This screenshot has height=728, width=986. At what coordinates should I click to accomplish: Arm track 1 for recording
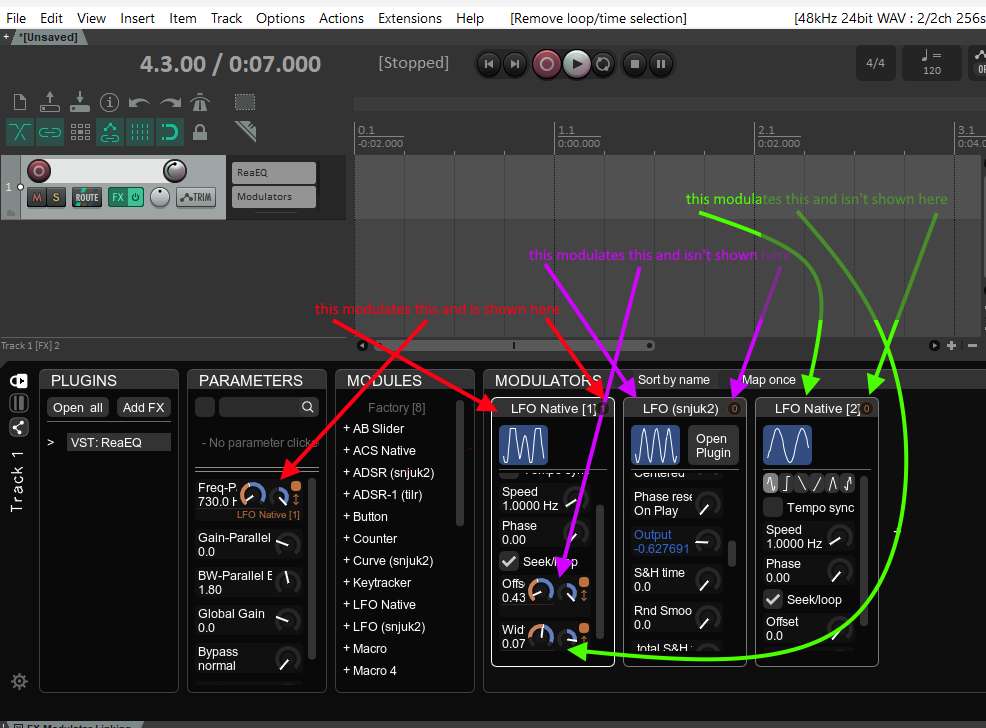click(38, 171)
